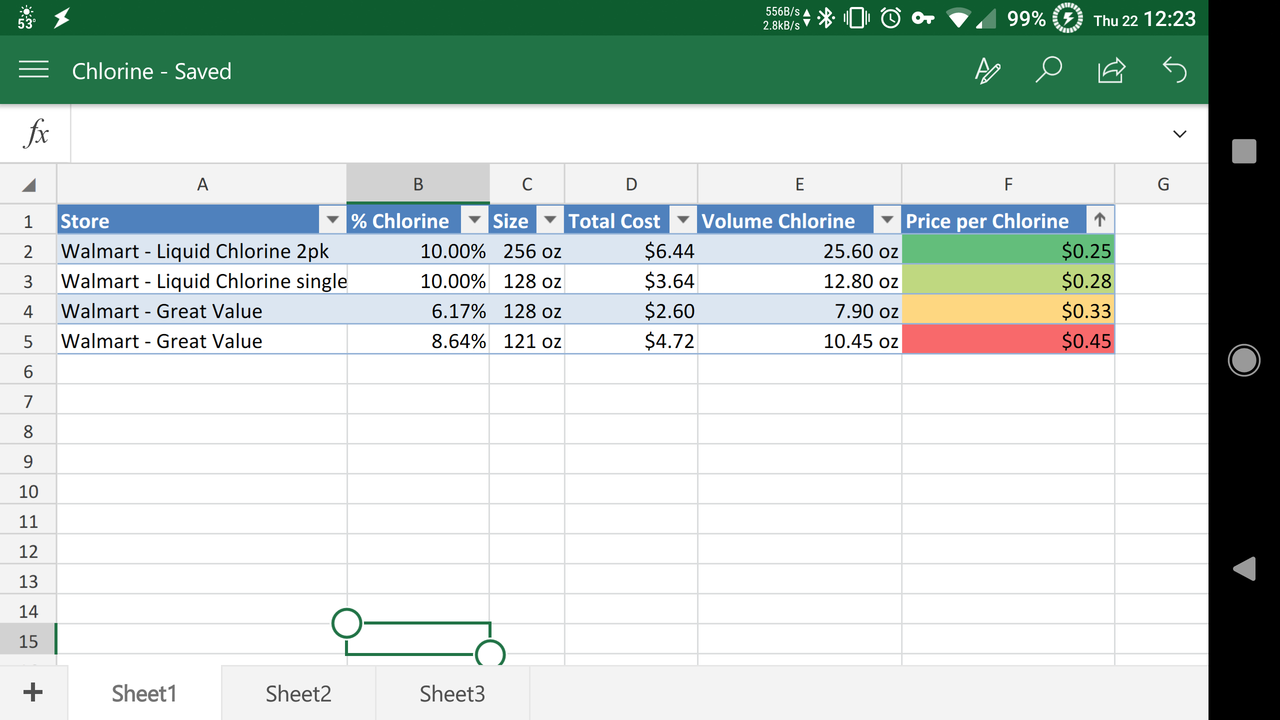Tap the battery saver status icon
The image size is (1280, 720).
(x=1069, y=18)
